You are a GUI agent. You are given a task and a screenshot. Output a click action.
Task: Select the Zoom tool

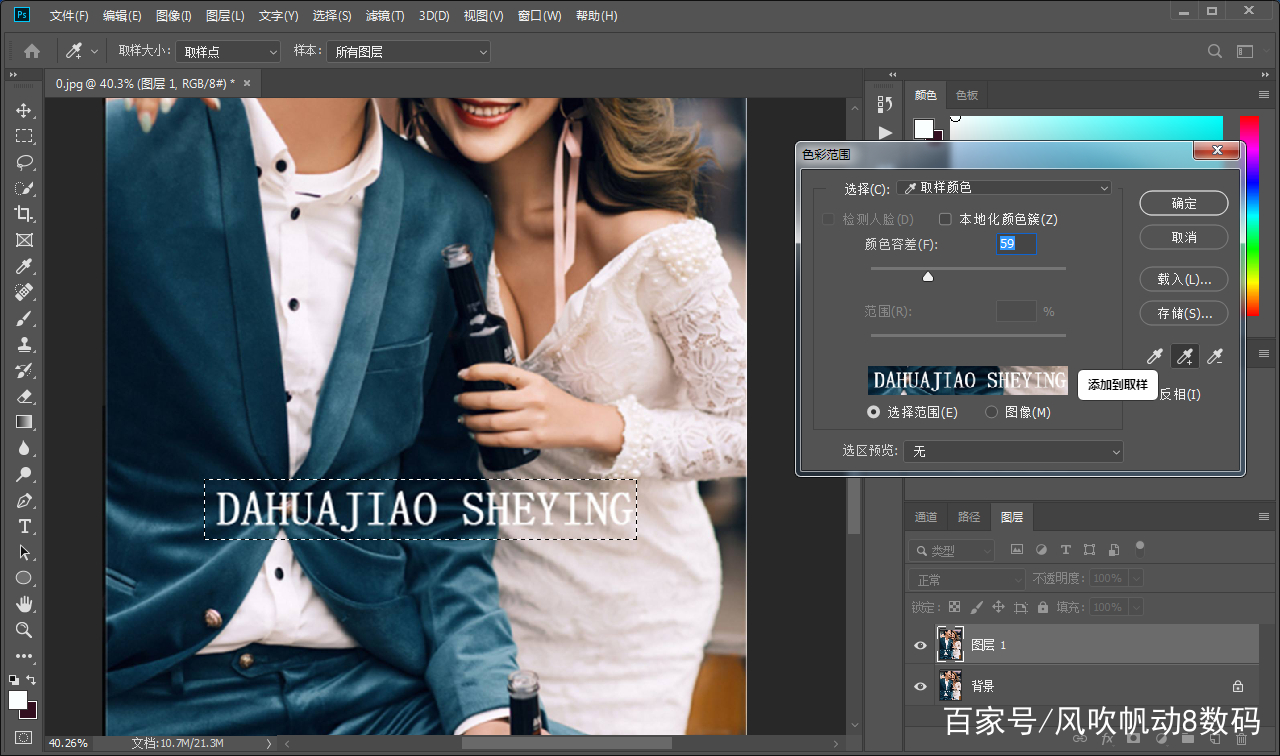(24, 630)
